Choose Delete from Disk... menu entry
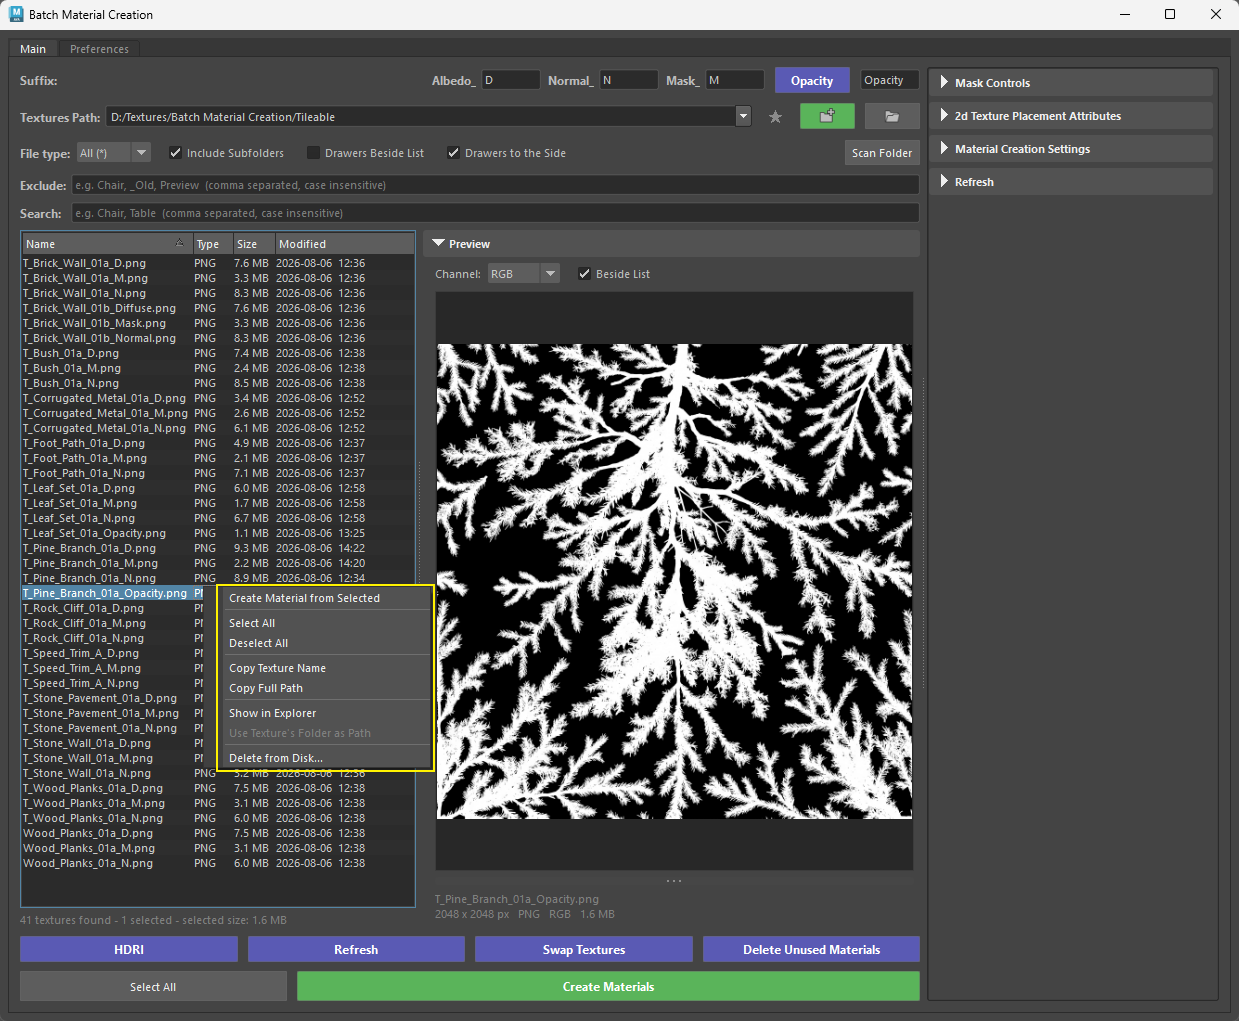The width and height of the screenshot is (1239, 1021). 325,758
